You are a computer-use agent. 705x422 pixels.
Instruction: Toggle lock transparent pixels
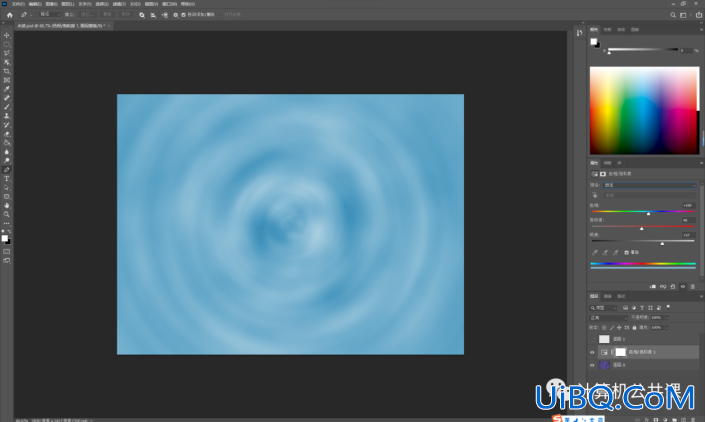604,328
